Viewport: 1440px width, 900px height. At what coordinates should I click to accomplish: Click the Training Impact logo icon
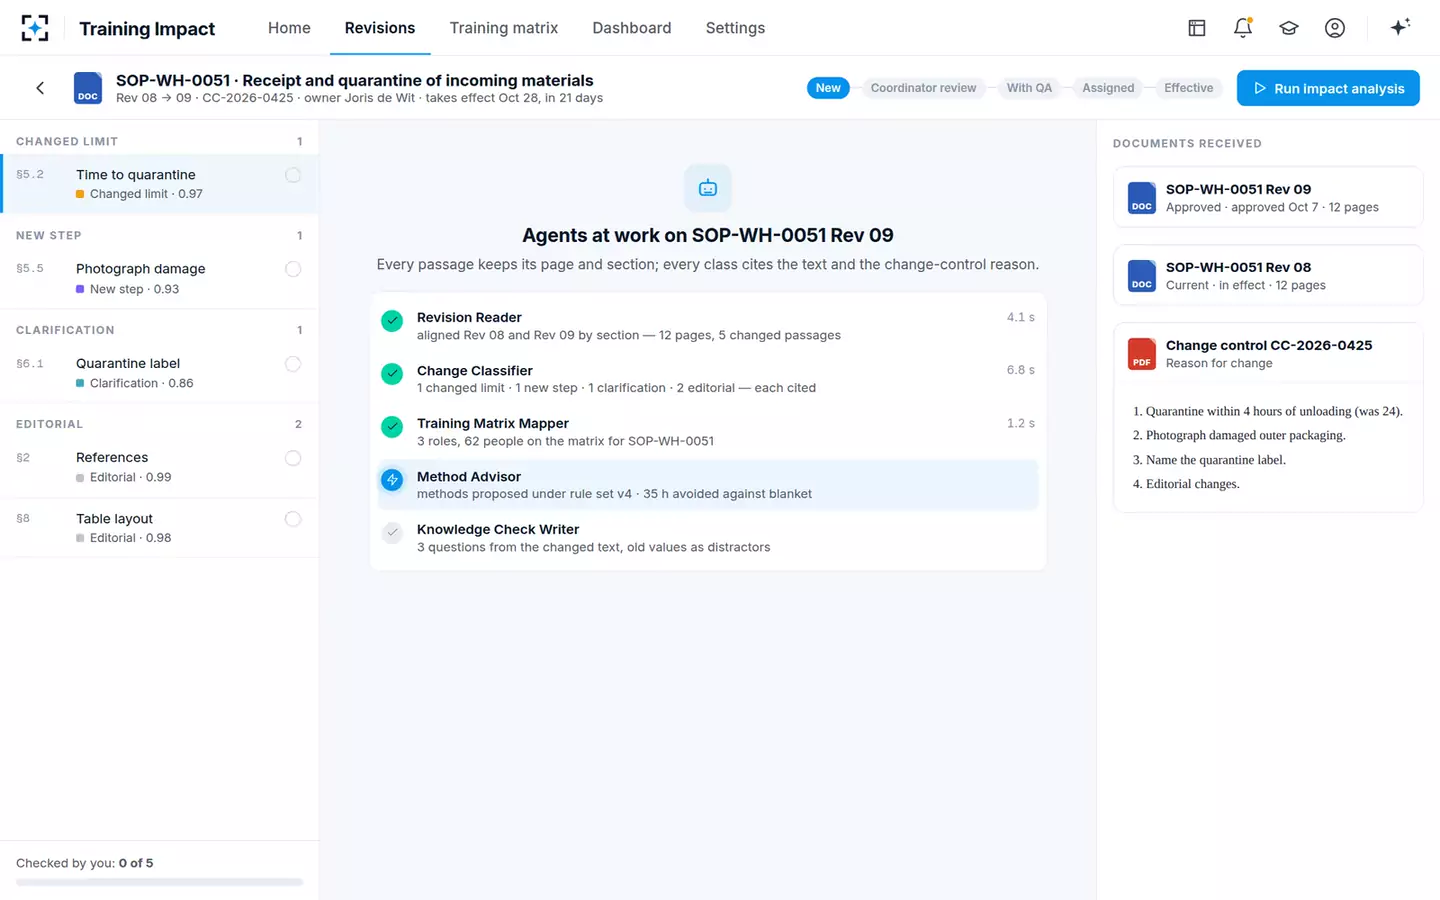[x=35, y=28]
